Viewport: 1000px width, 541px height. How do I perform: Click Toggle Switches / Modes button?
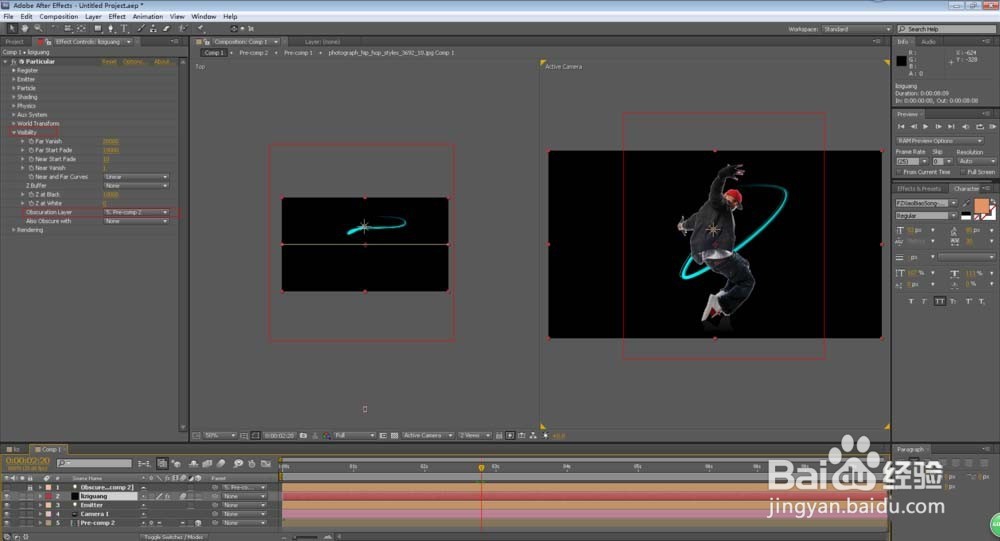click(x=173, y=537)
